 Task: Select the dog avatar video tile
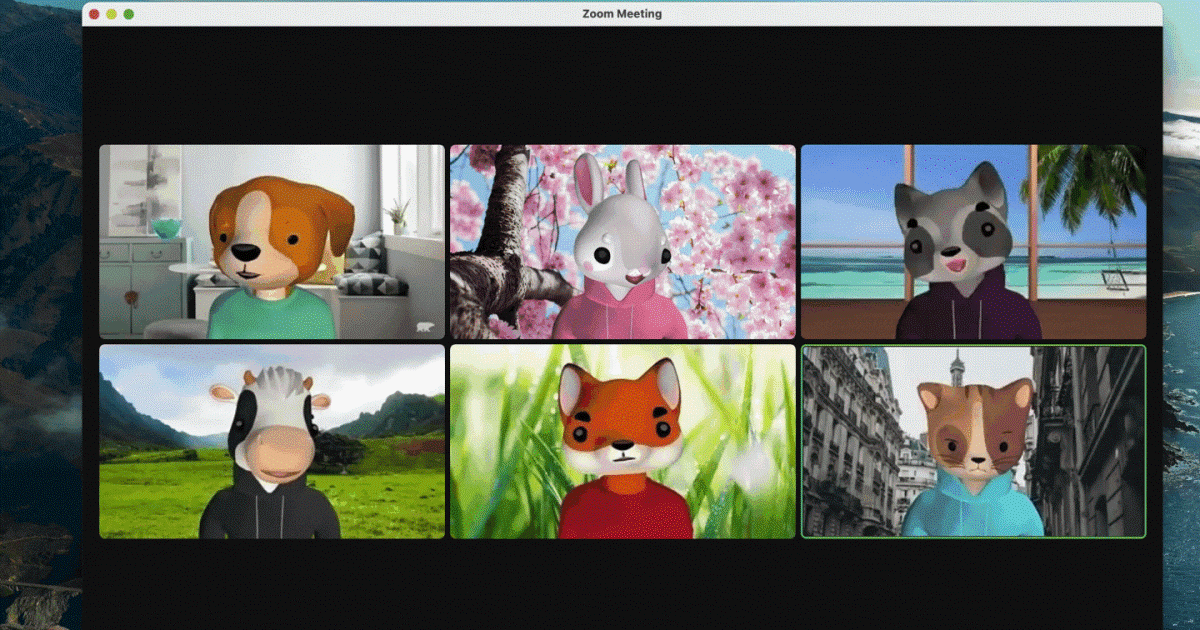[x=272, y=242]
